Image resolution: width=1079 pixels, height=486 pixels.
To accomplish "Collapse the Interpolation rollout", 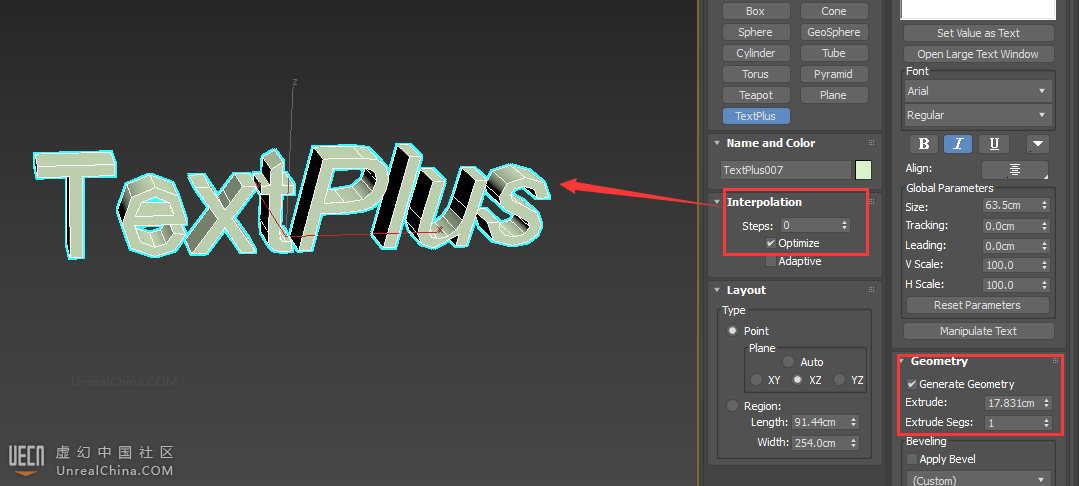I will (x=717, y=202).
